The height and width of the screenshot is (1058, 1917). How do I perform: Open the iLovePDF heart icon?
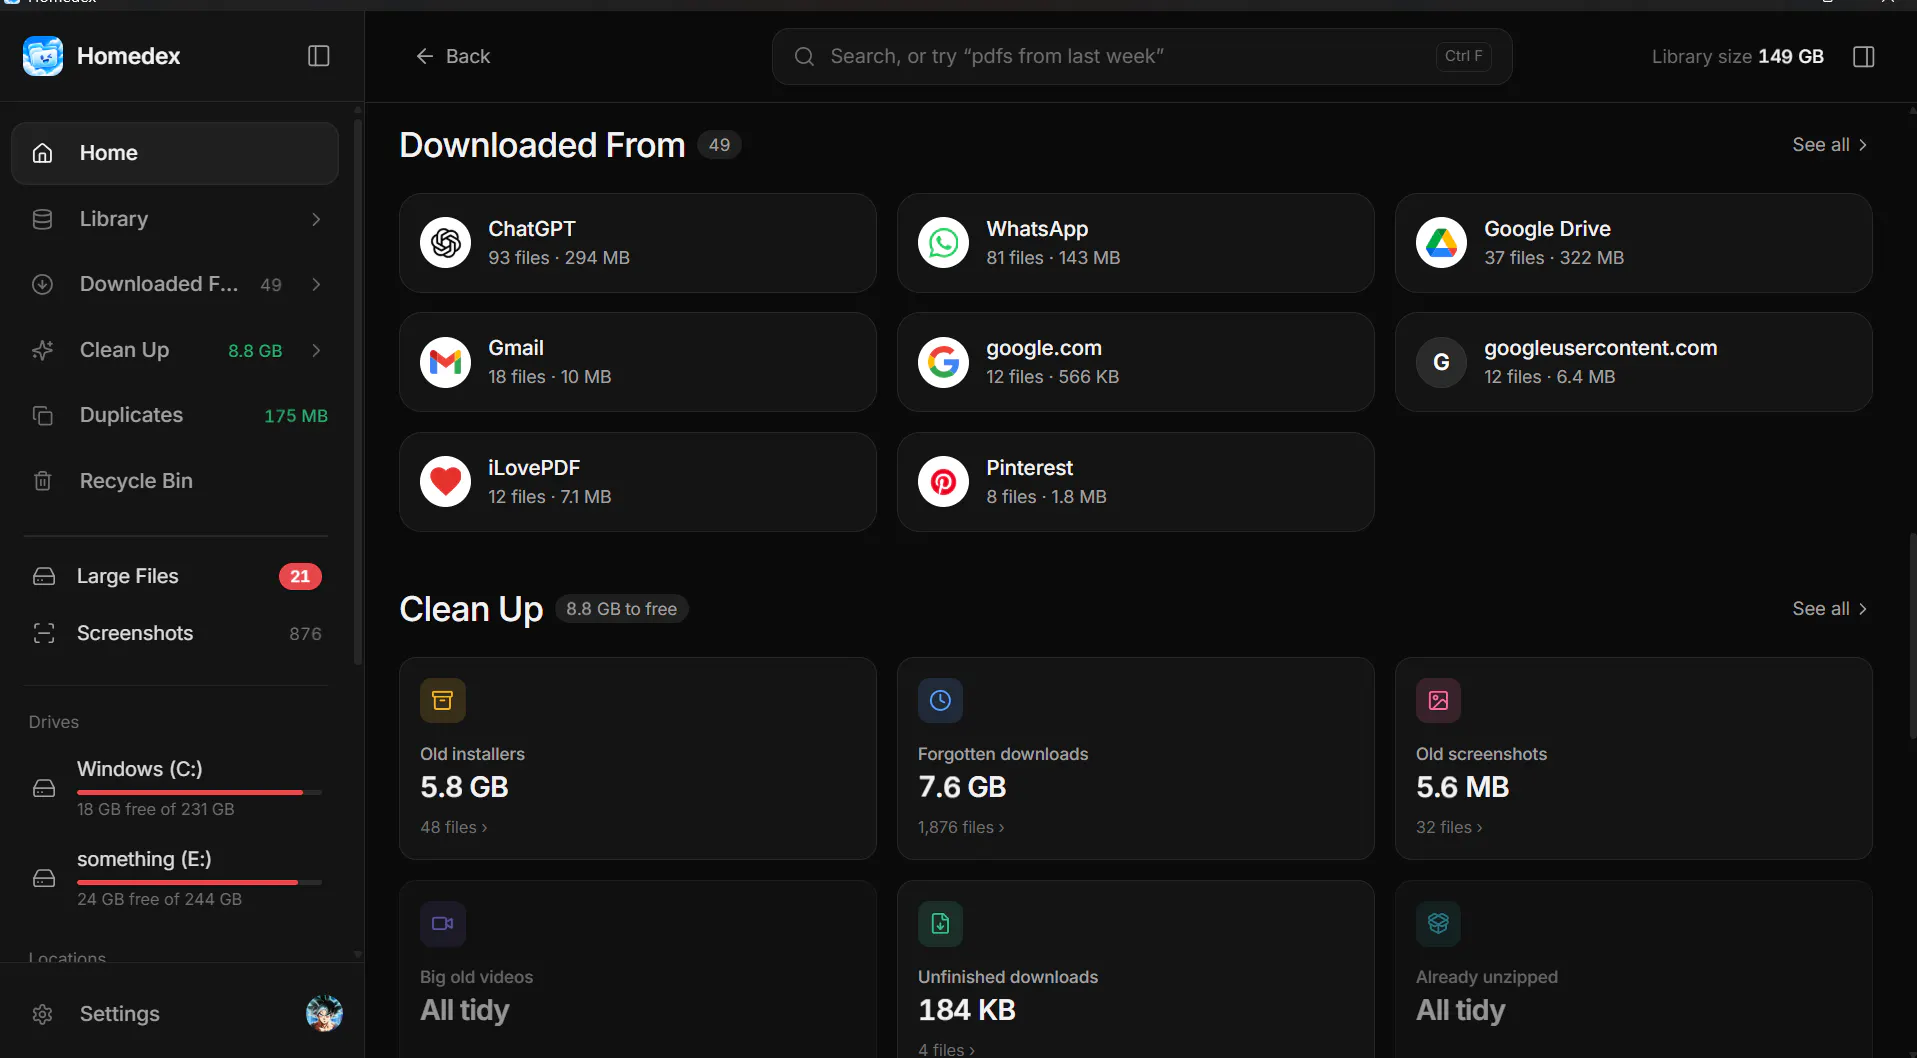pyautogui.click(x=445, y=482)
